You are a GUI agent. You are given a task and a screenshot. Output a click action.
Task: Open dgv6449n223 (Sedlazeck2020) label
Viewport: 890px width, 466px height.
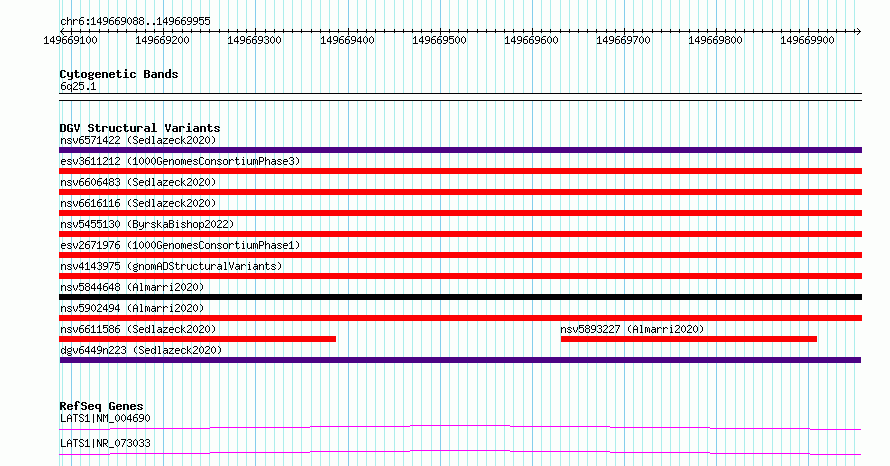coord(141,350)
